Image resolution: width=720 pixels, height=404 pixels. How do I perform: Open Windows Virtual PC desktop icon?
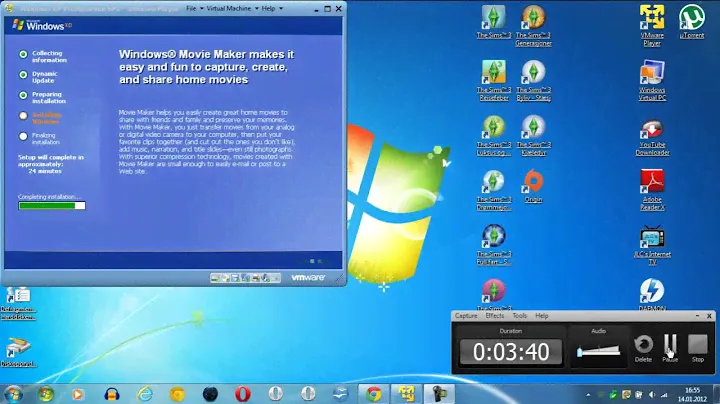tap(653, 76)
